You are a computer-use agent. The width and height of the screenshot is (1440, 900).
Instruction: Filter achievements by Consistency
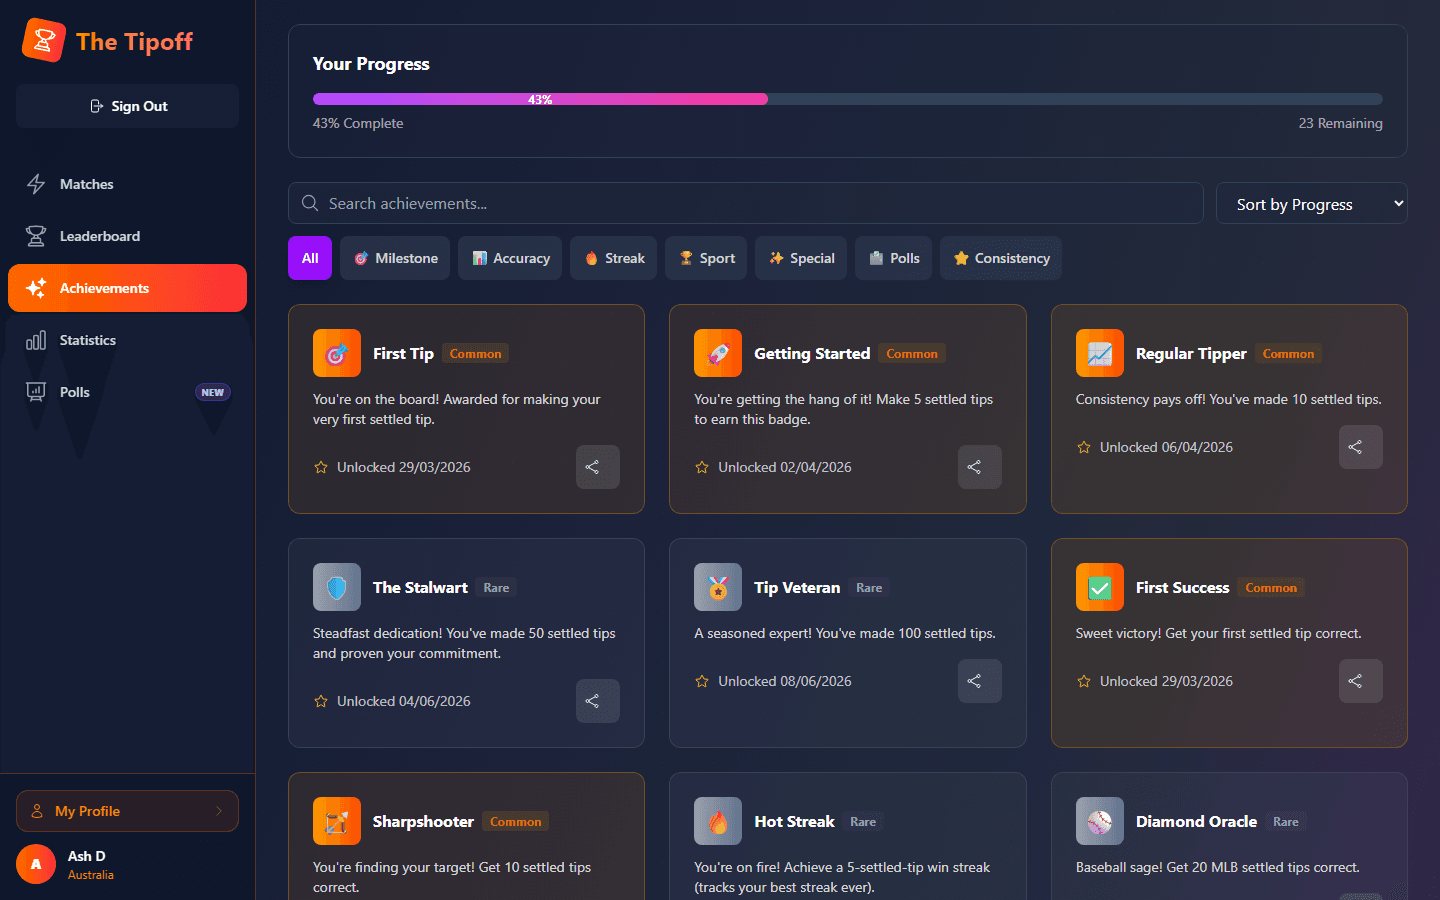click(1001, 258)
